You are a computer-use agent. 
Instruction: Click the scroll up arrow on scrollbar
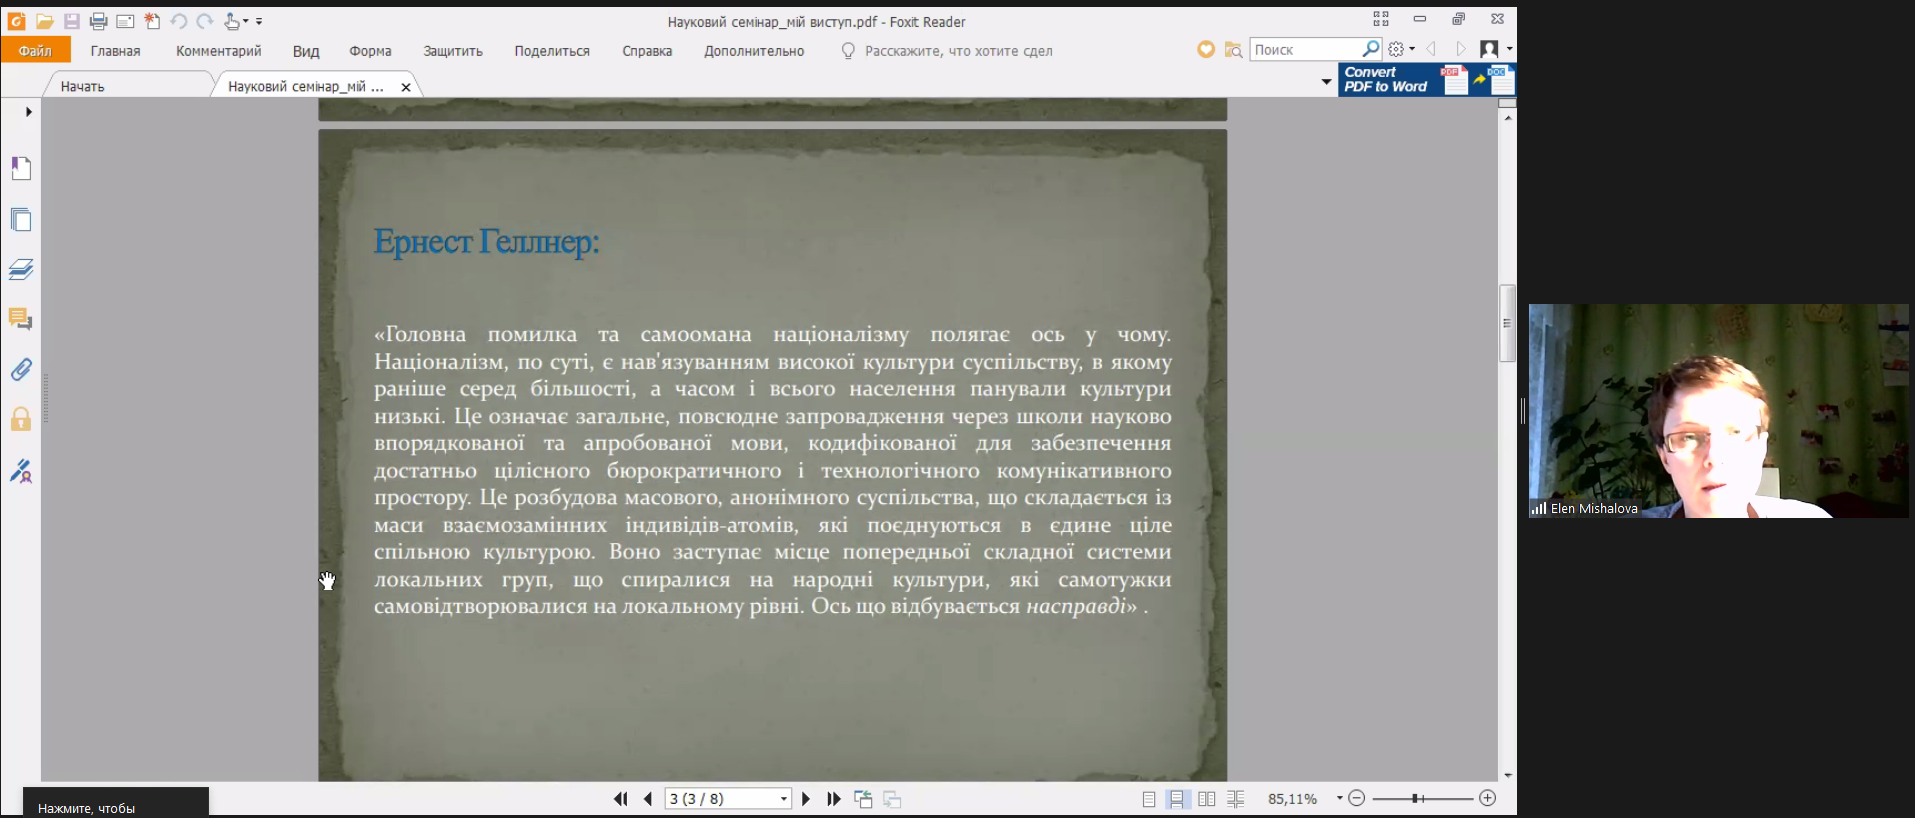1507,117
